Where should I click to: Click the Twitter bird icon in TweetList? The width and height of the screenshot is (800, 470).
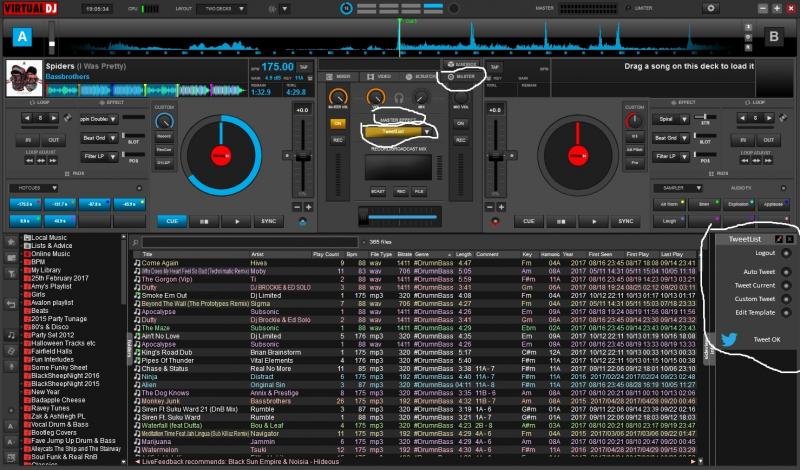pyautogui.click(x=729, y=339)
